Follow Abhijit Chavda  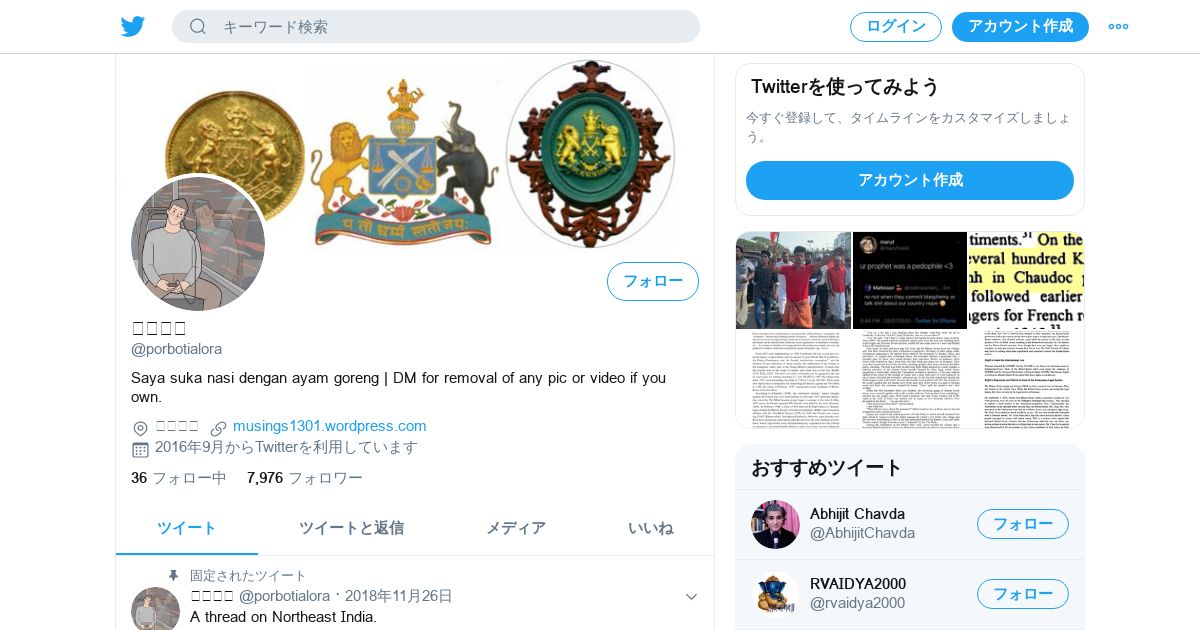tap(1023, 524)
